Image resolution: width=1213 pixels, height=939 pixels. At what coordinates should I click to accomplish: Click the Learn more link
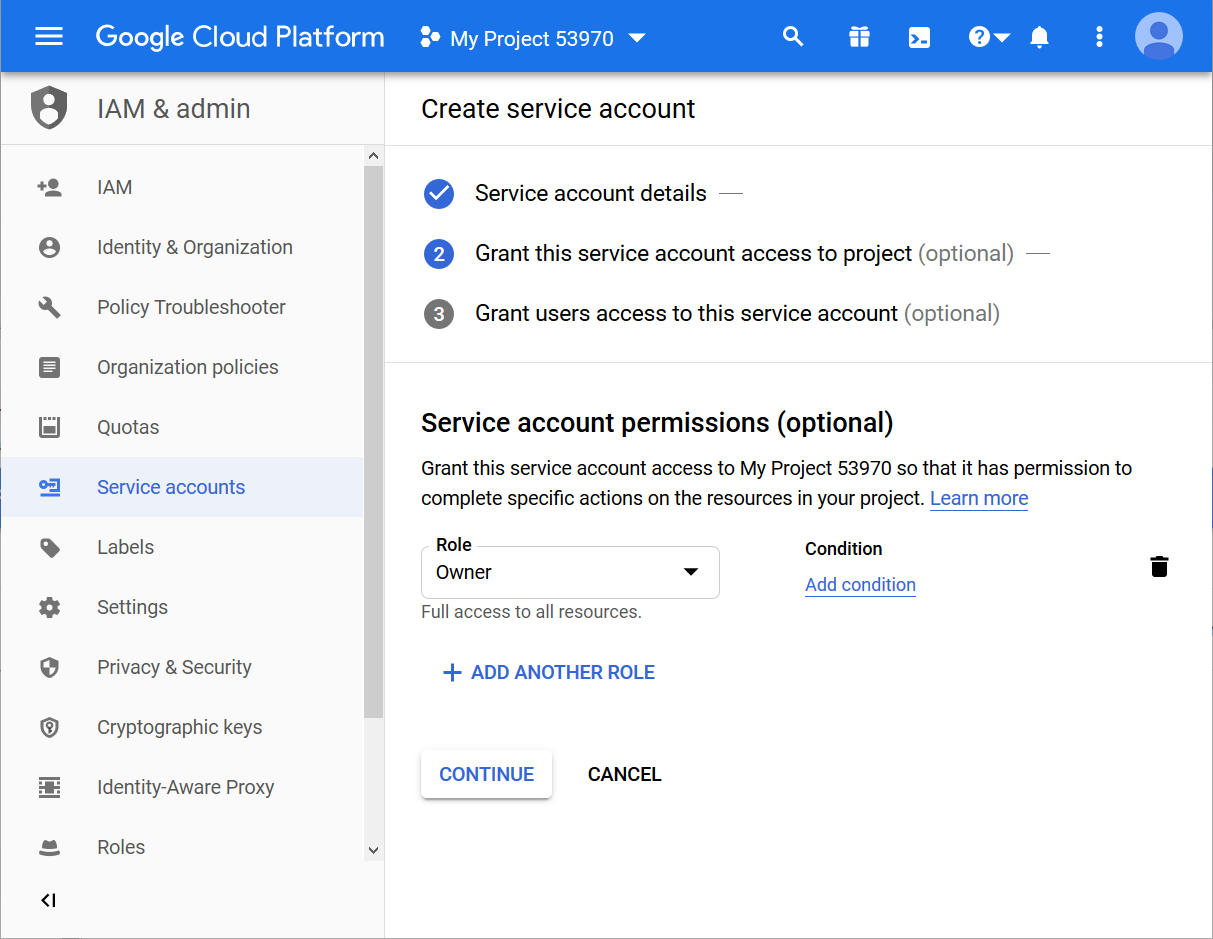tap(979, 498)
